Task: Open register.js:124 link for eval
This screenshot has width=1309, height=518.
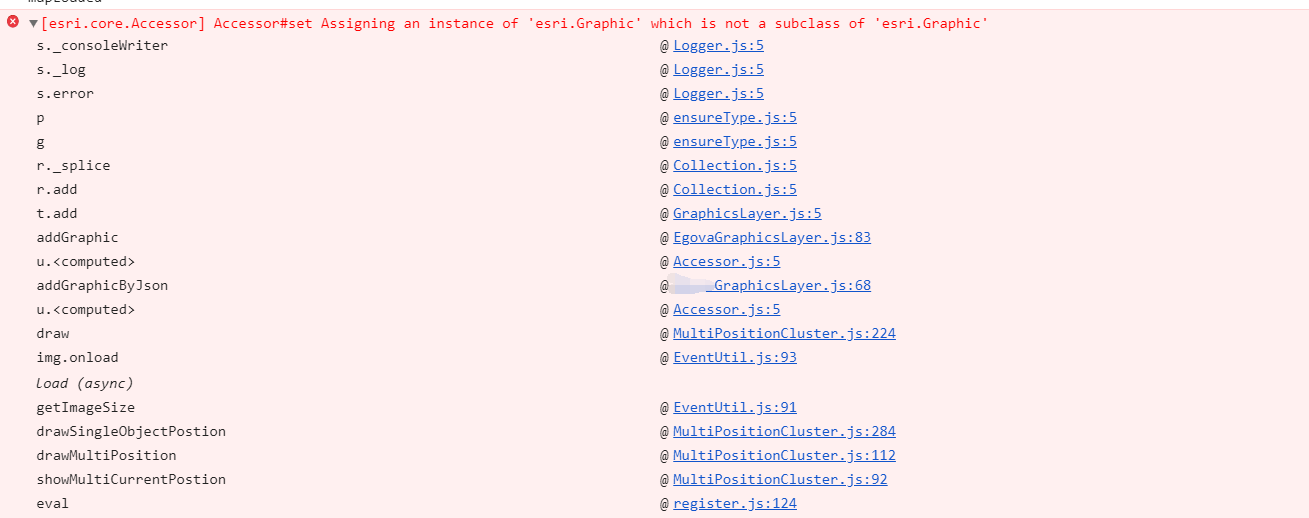Action: coord(734,503)
